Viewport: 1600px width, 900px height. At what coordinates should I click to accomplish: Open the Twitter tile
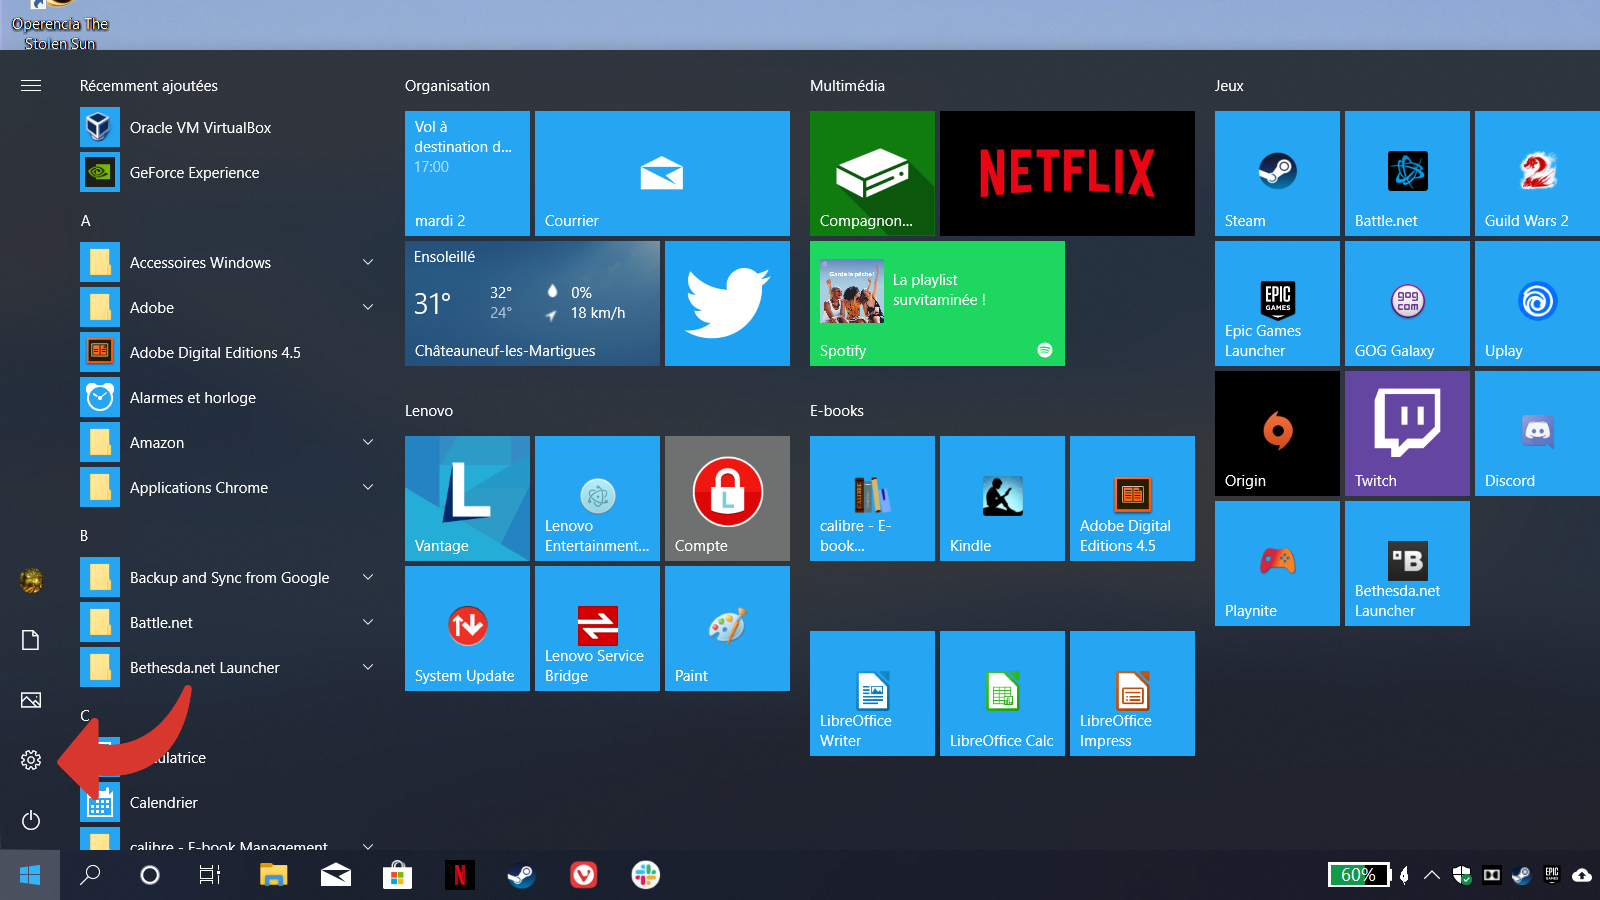[727, 303]
